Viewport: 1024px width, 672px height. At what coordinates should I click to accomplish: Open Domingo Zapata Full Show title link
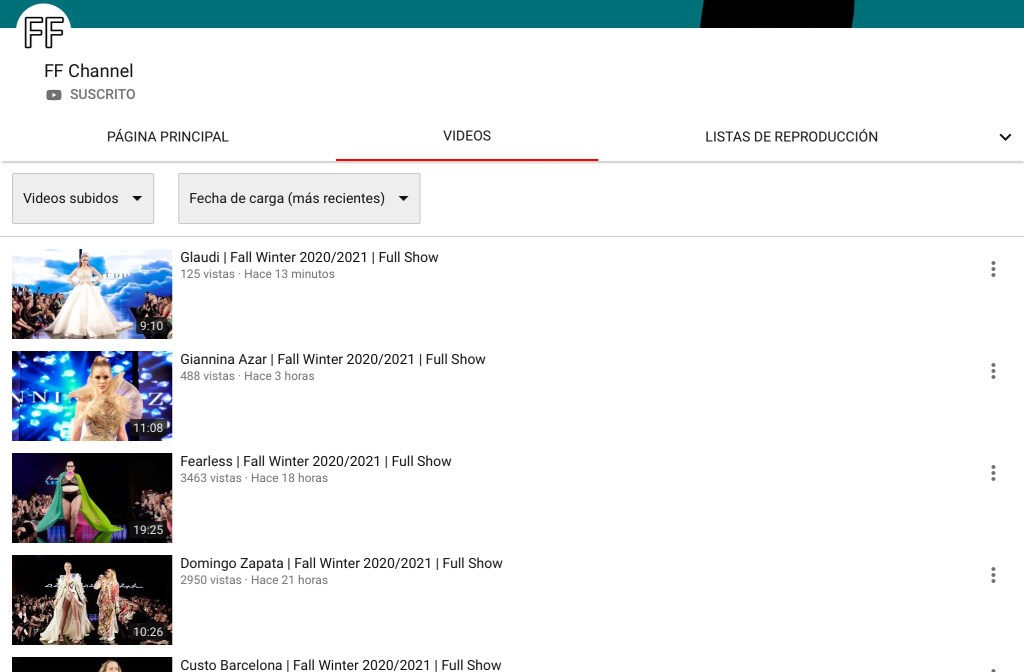tap(341, 563)
